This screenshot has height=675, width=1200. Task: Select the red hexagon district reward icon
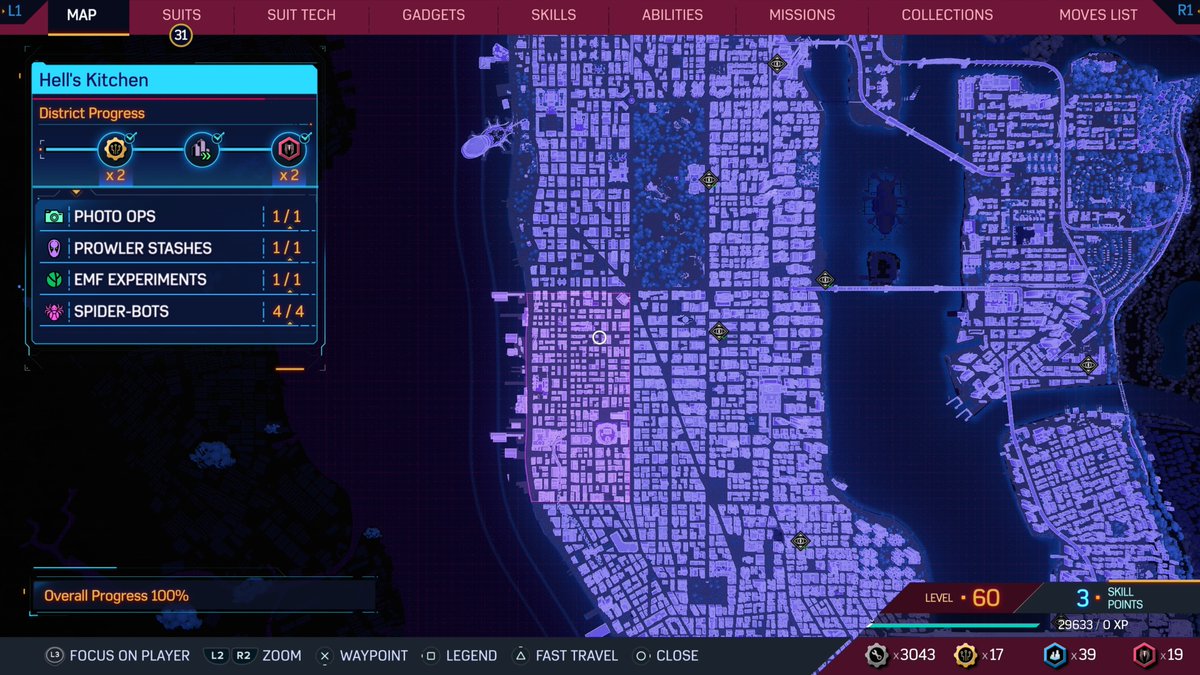click(289, 150)
